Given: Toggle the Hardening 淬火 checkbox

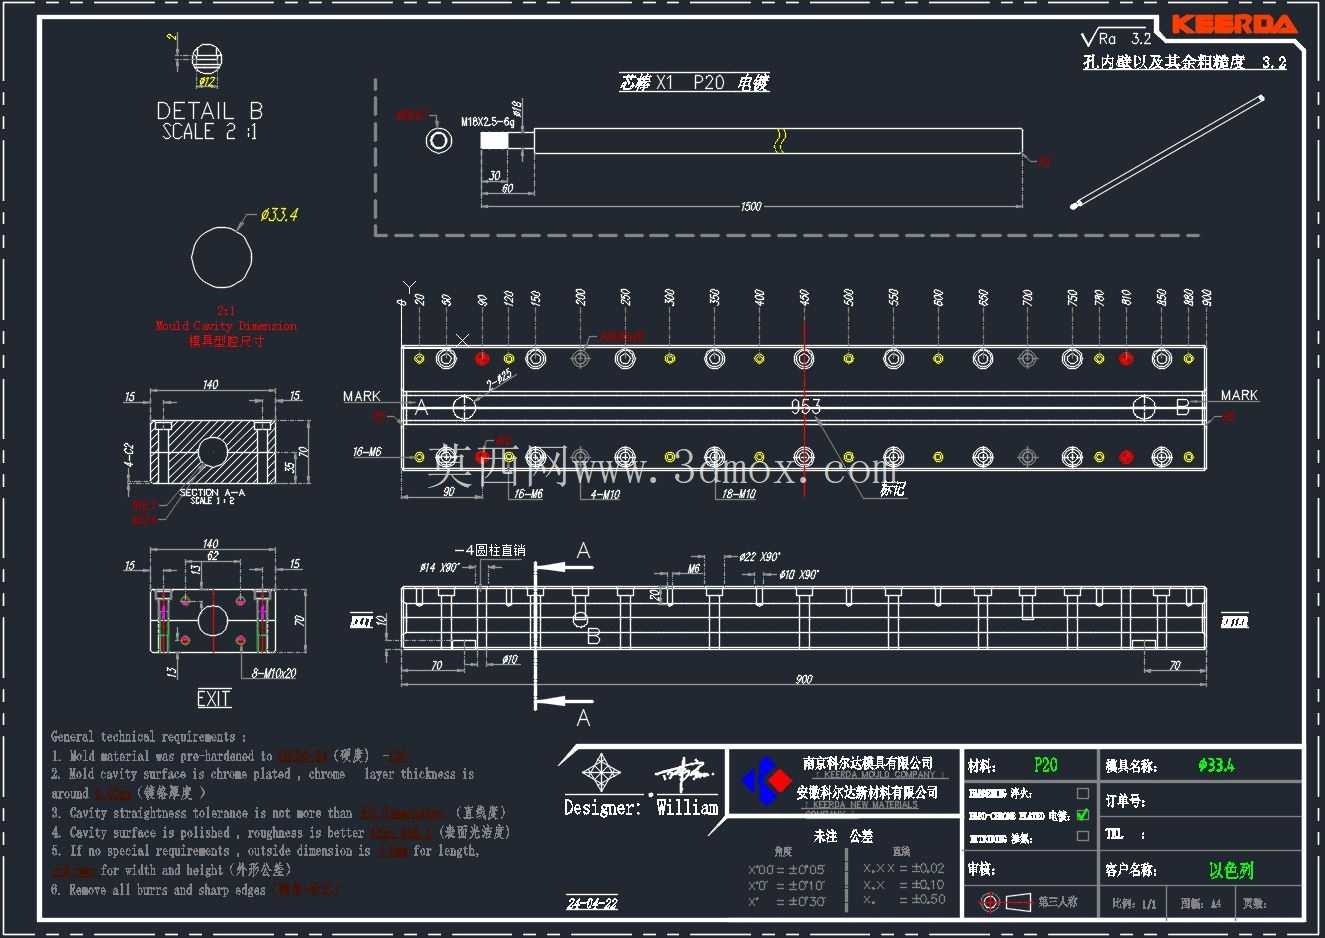Looking at the screenshot, I should (x=1082, y=793).
